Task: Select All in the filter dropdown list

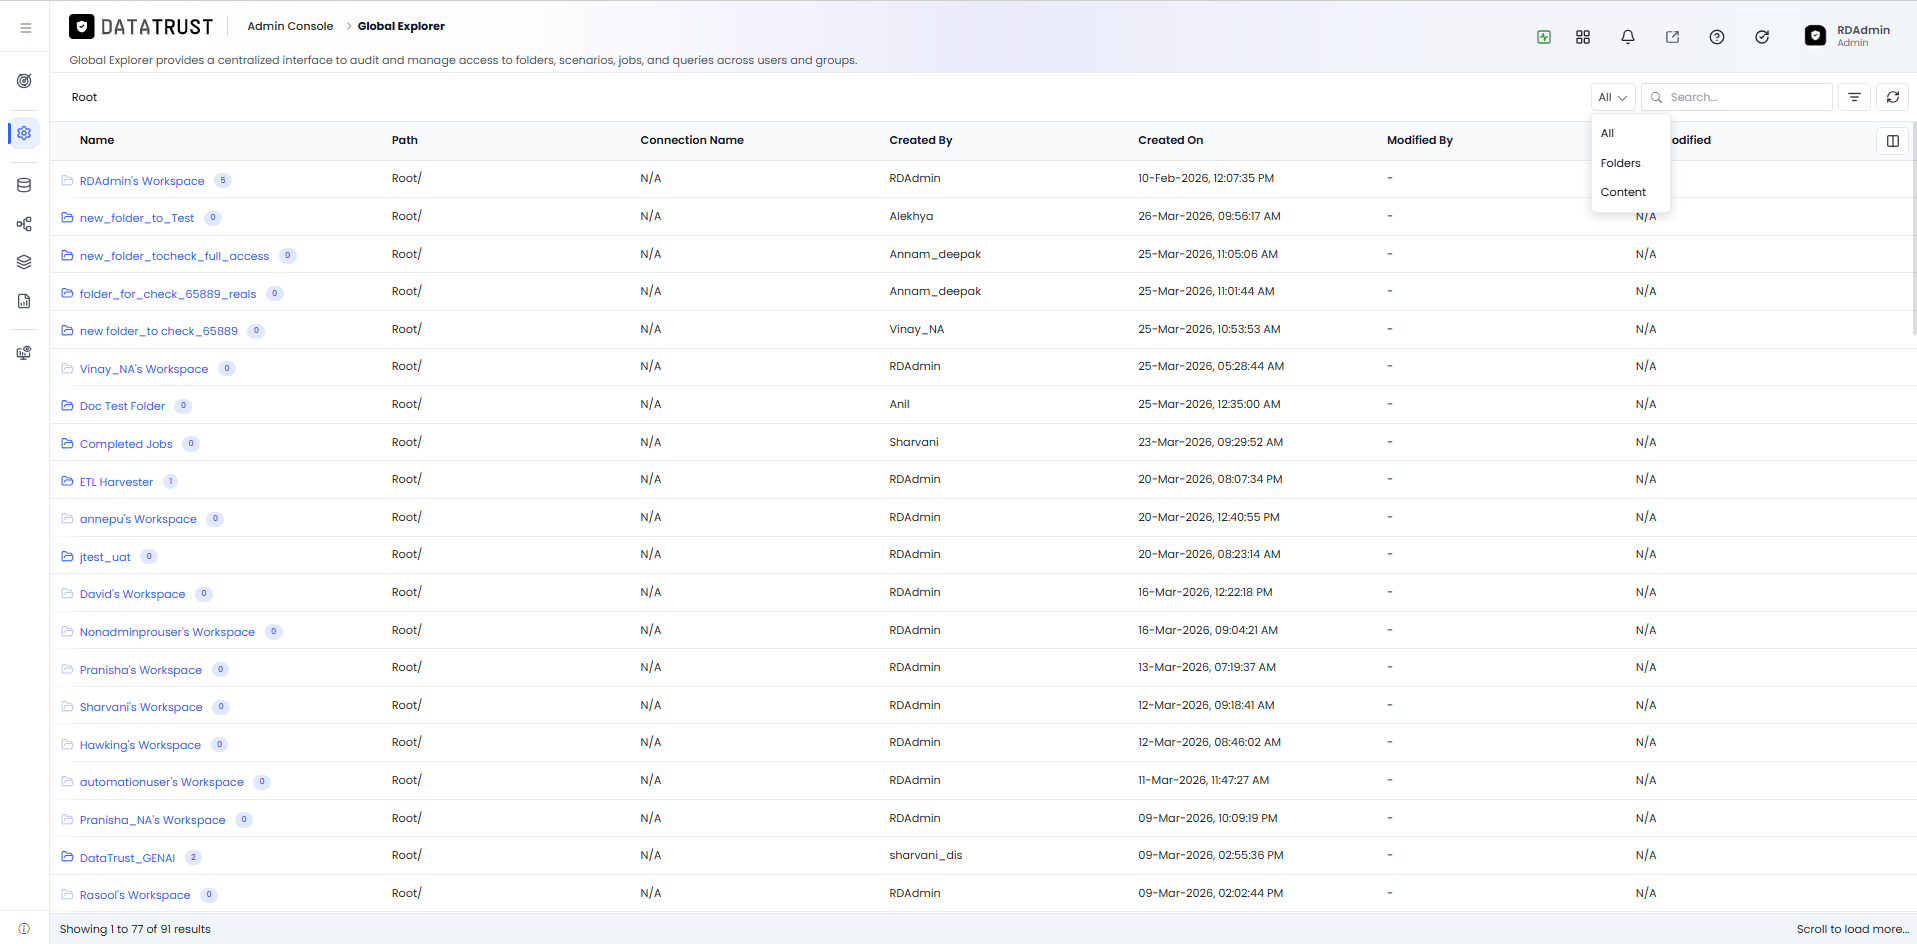Action: click(x=1630, y=133)
